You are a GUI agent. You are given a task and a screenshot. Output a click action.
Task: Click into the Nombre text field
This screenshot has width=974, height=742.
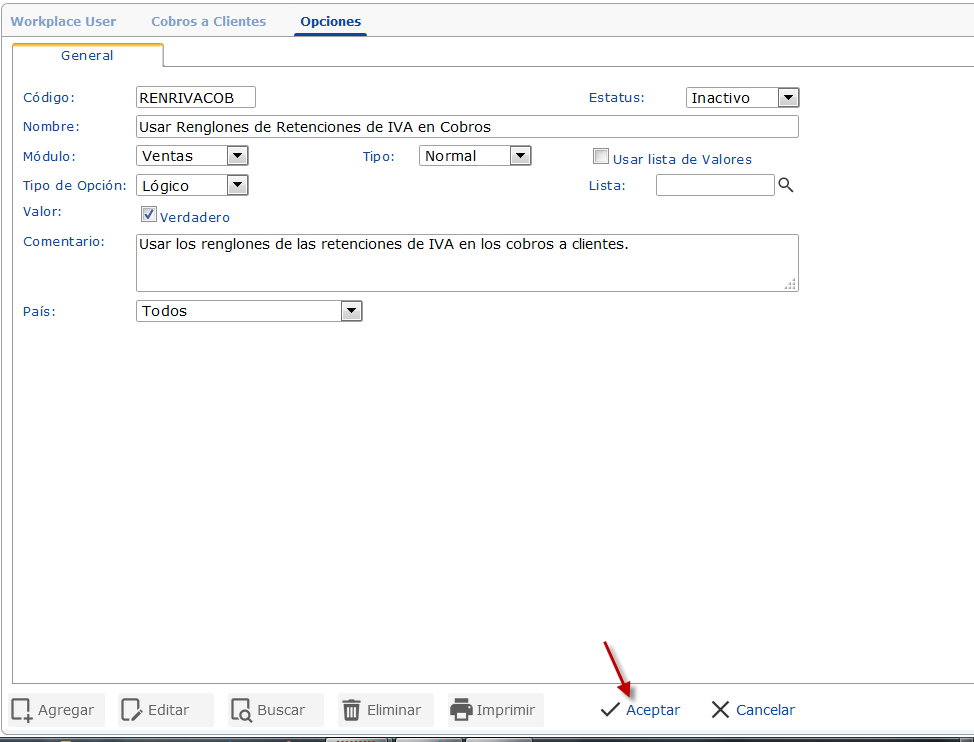[467, 127]
